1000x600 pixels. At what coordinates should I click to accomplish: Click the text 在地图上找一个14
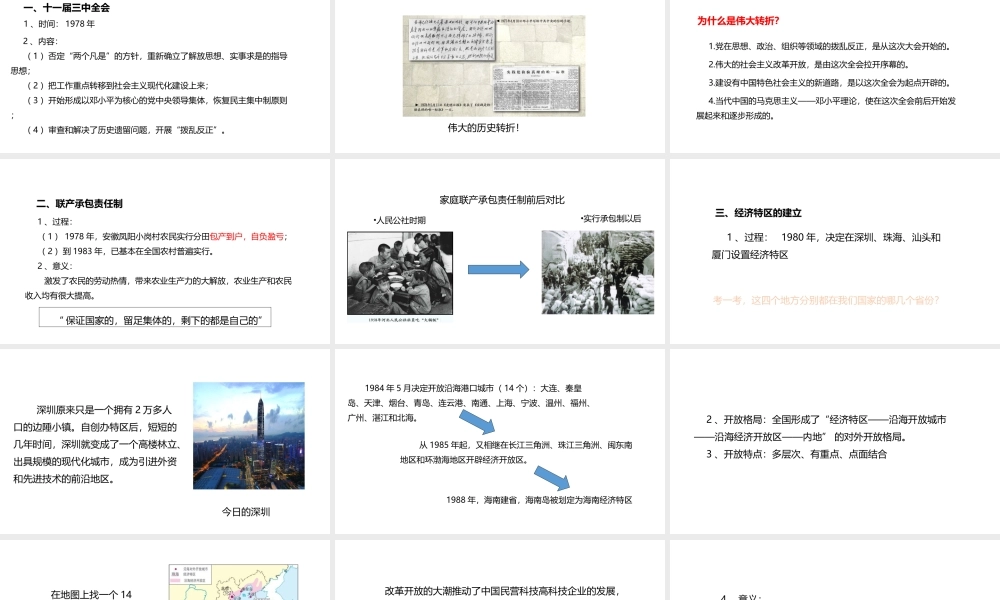pyautogui.click(x=91, y=594)
